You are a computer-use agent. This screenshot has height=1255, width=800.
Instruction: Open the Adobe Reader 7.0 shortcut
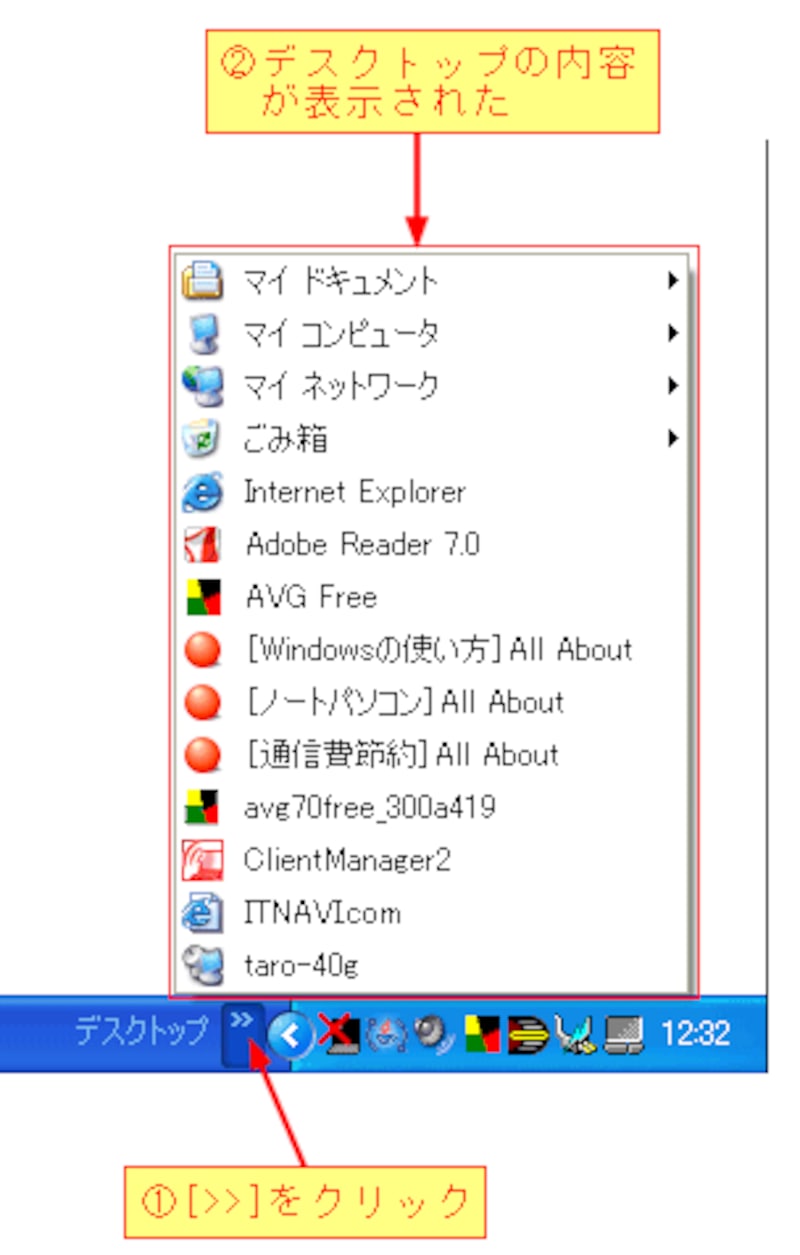point(431,545)
